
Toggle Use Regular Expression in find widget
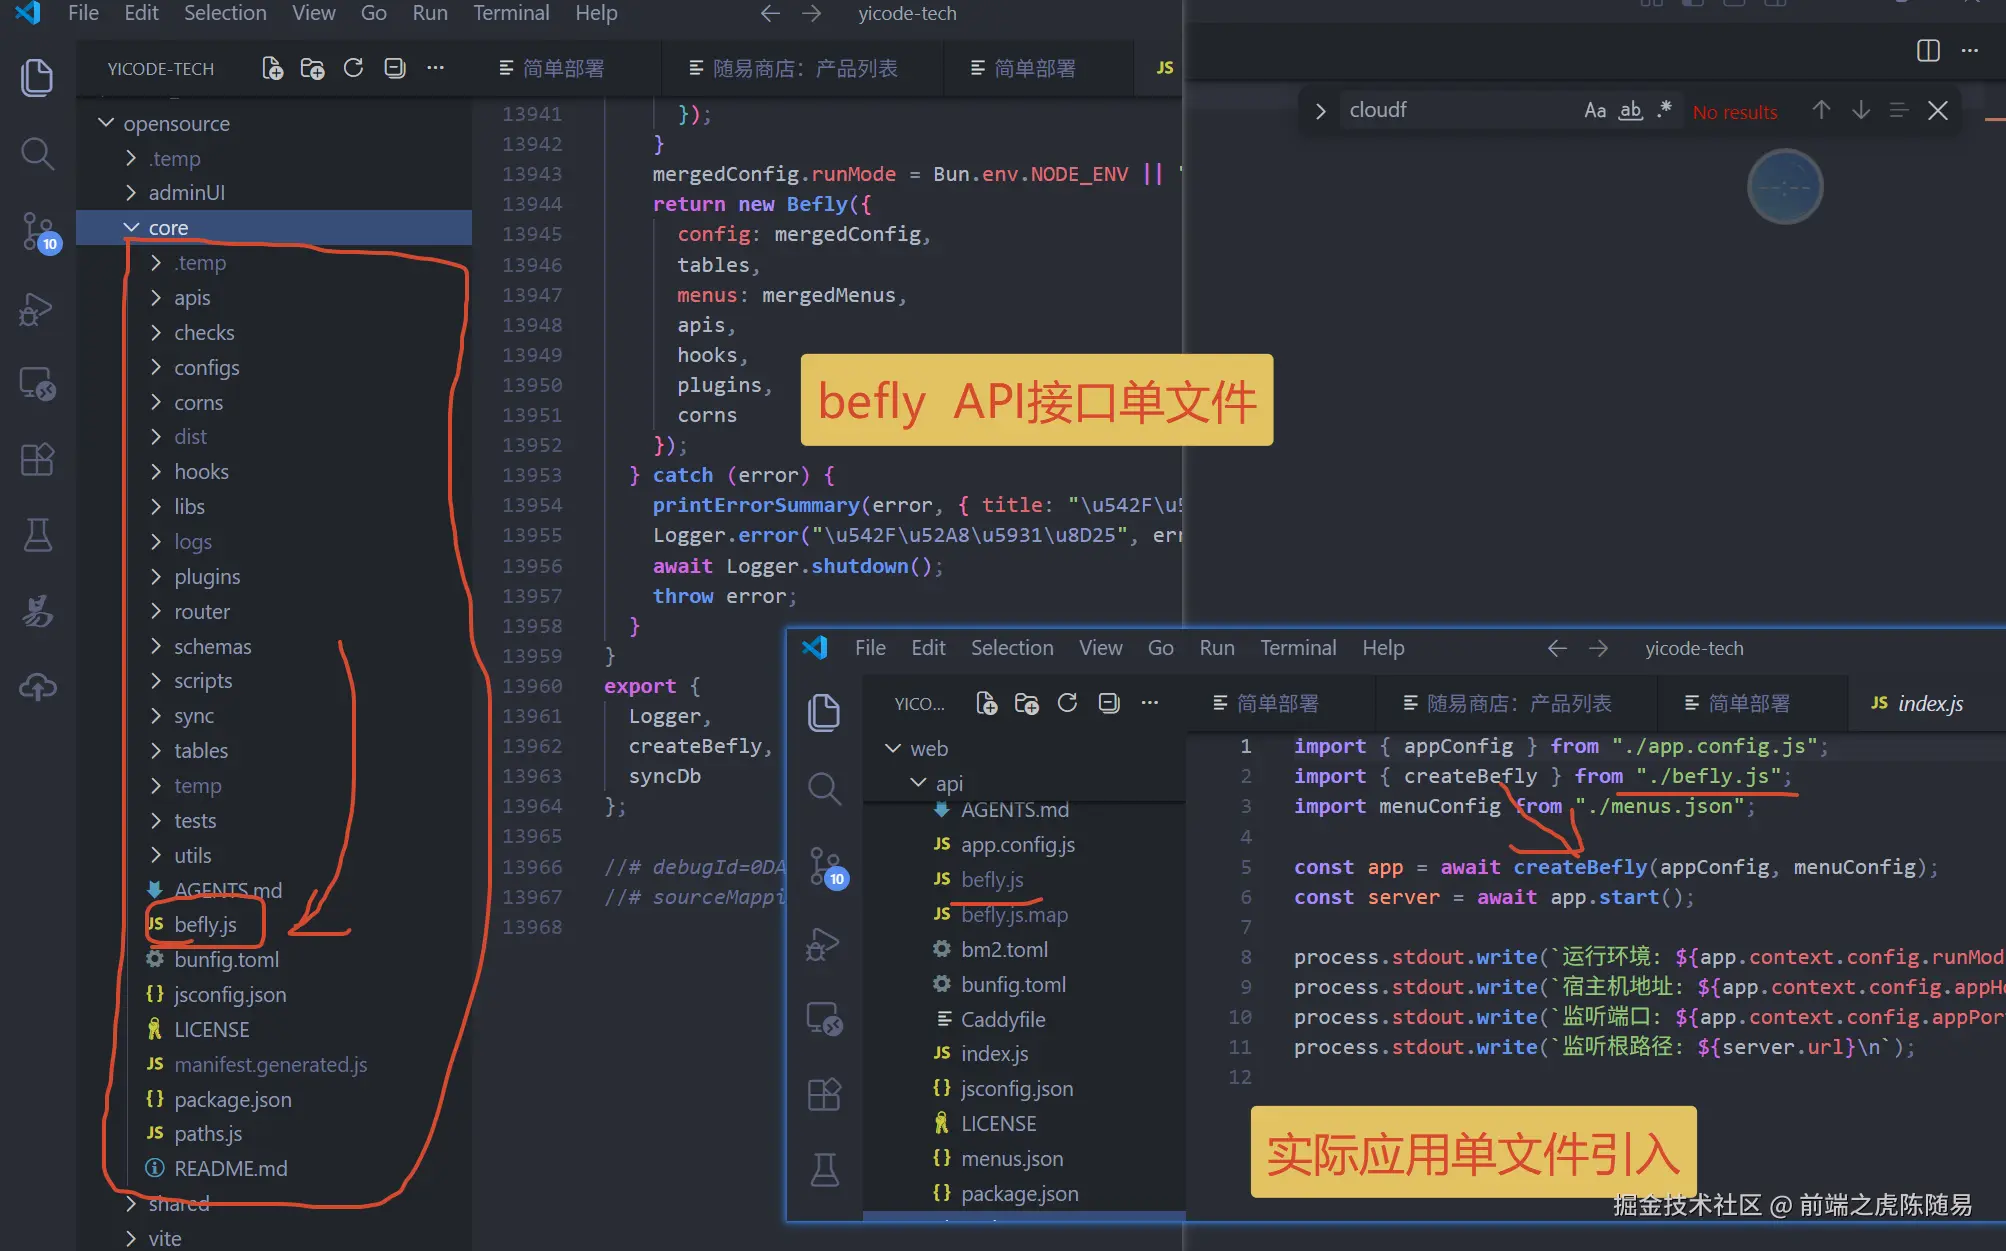1664,110
